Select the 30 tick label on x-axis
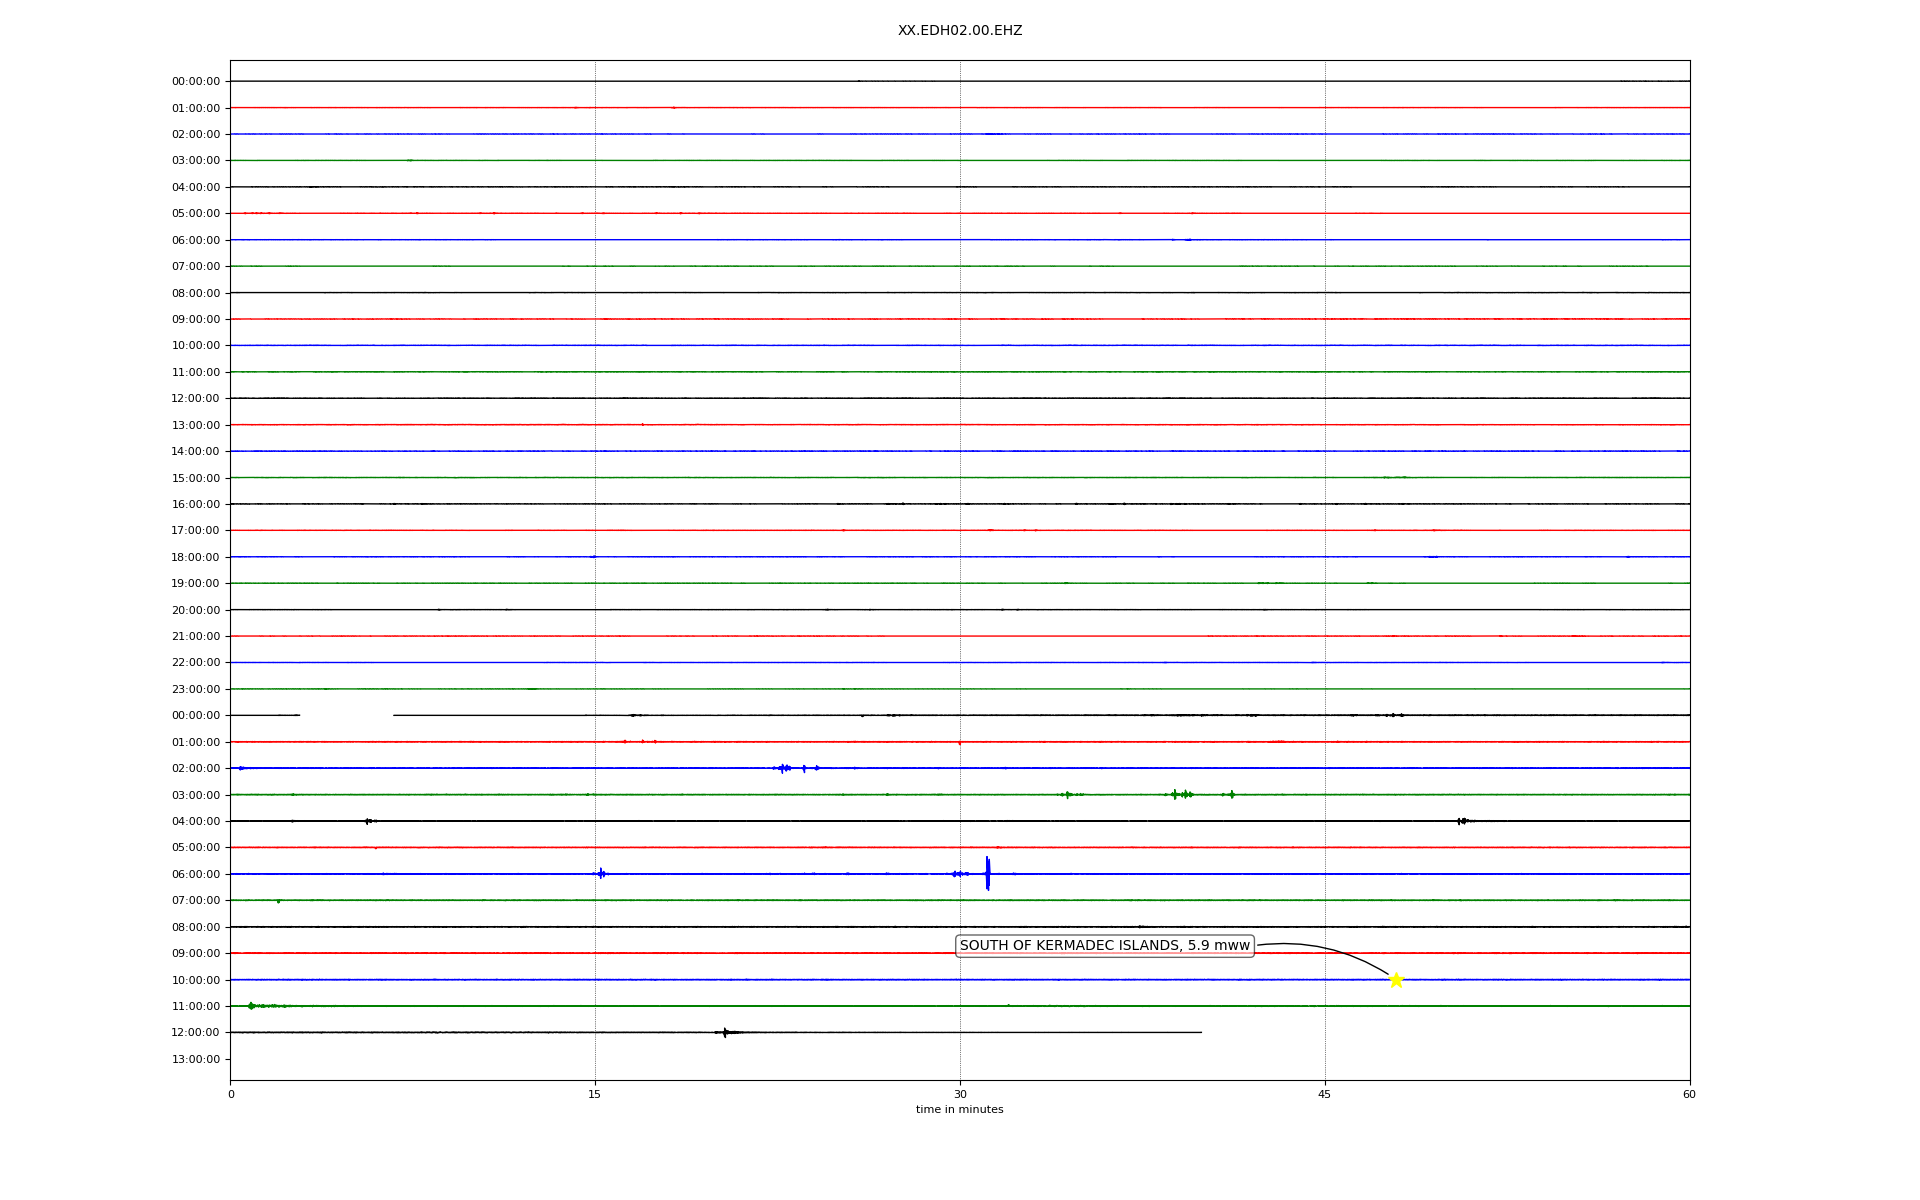1920x1200 pixels. pyautogui.click(x=960, y=1095)
